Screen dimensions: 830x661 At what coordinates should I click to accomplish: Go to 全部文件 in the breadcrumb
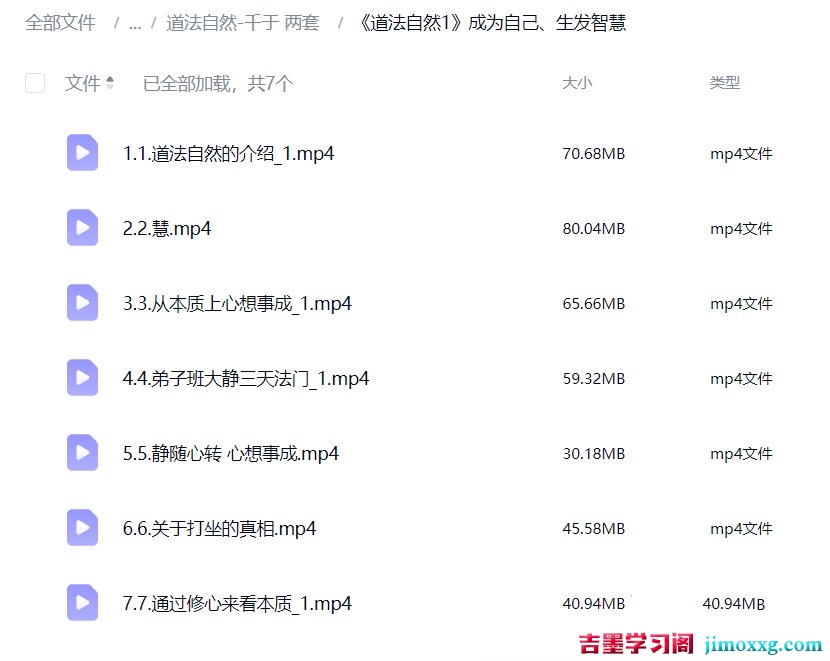click(x=60, y=23)
